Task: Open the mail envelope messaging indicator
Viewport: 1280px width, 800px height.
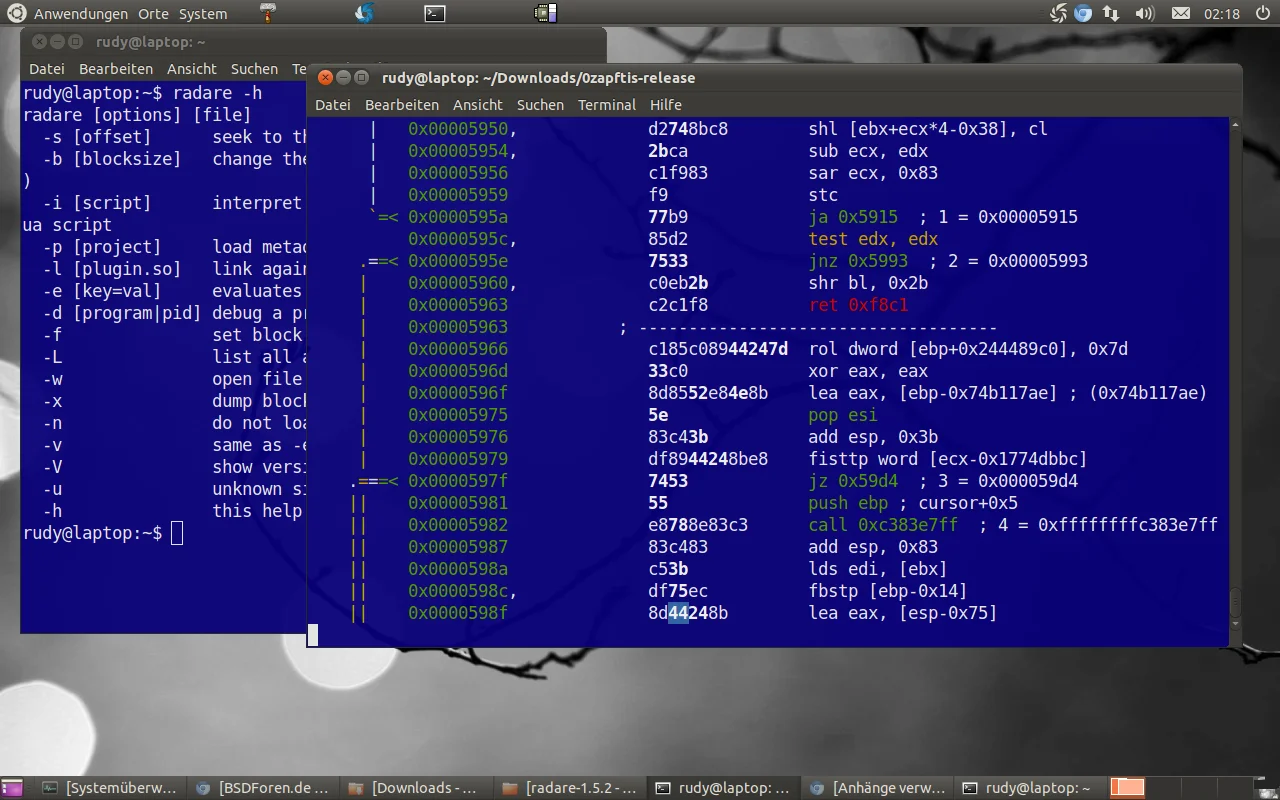Action: (x=1181, y=13)
